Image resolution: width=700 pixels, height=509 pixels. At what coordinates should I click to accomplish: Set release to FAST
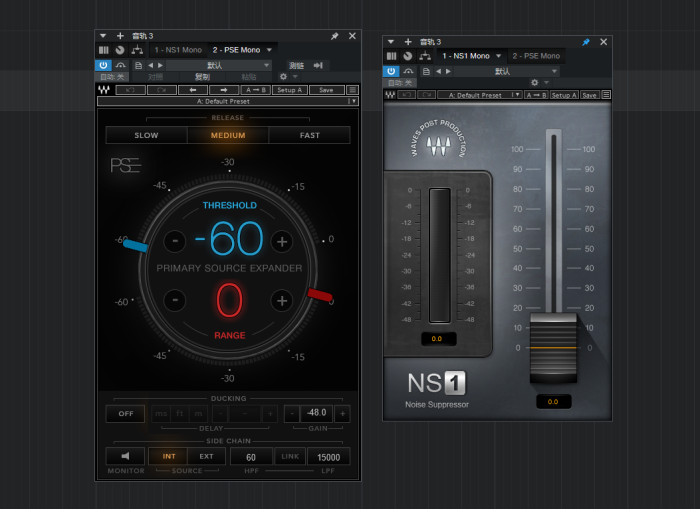(x=309, y=135)
